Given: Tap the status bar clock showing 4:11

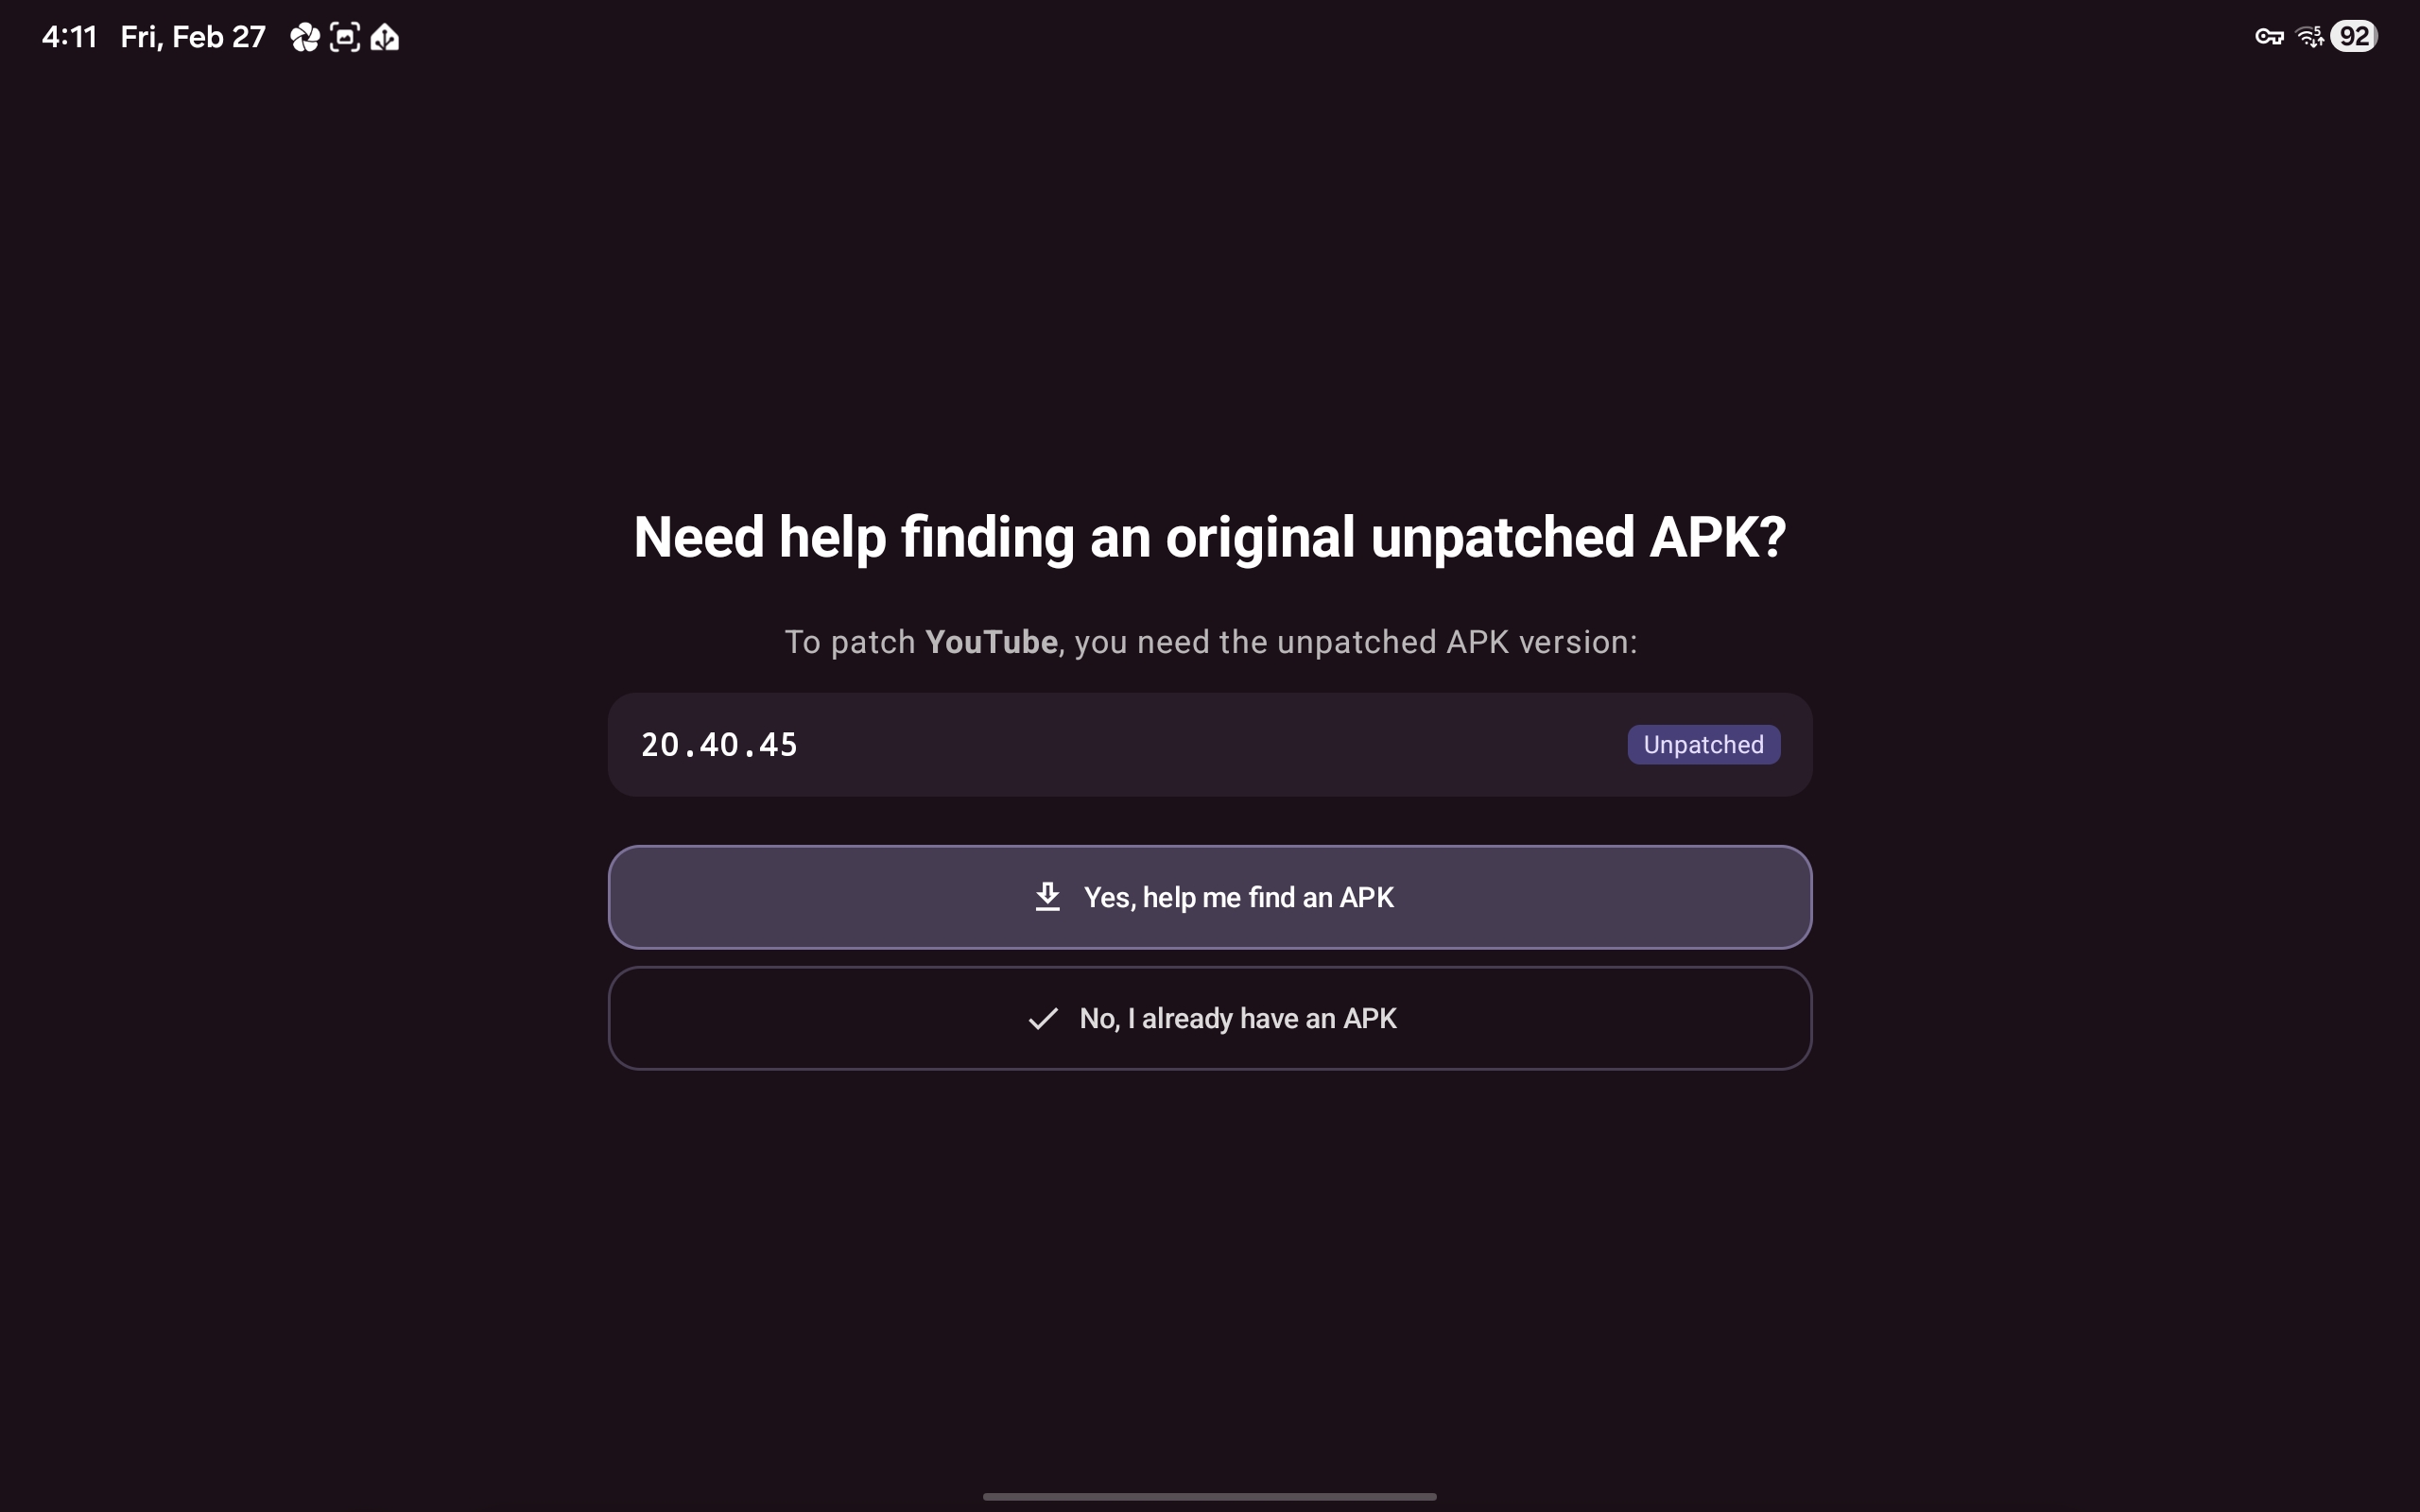Looking at the screenshot, I should click(x=69, y=38).
